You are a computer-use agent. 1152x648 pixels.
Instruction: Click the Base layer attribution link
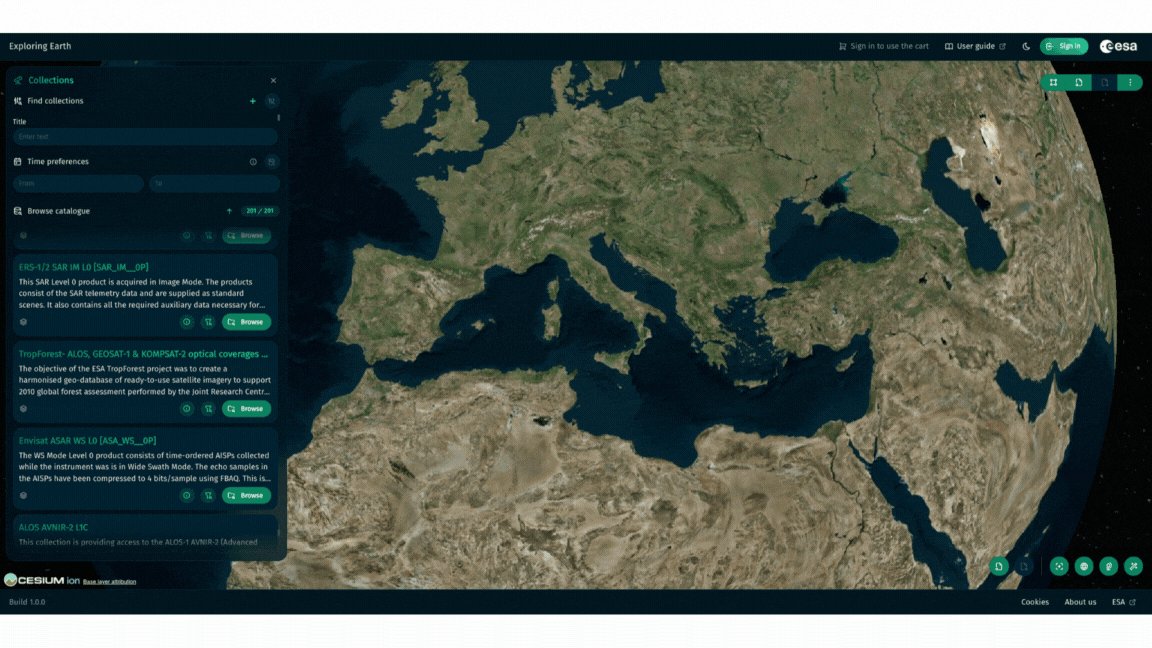pos(109,582)
